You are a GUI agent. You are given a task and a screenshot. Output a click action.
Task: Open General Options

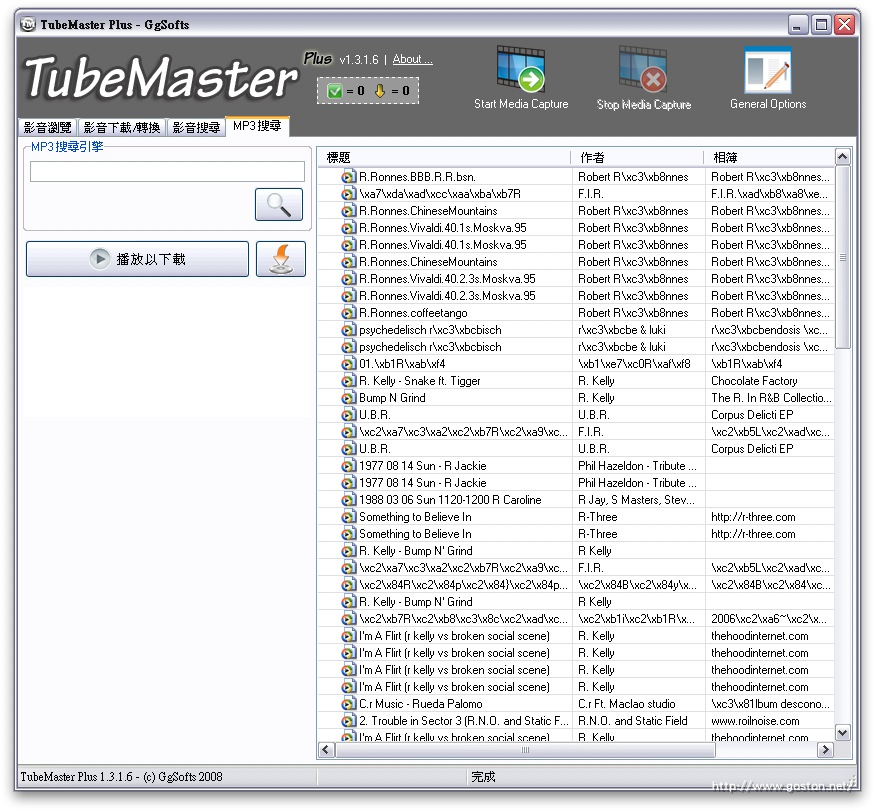click(x=768, y=77)
